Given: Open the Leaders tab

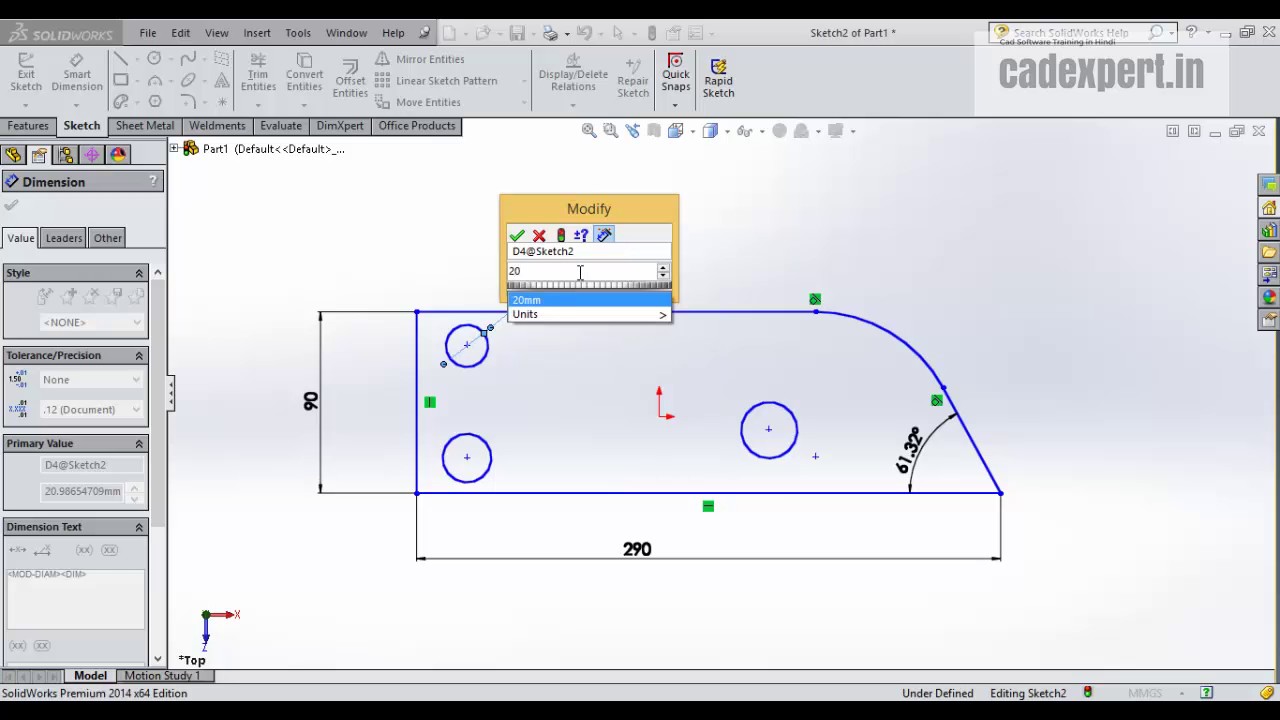Looking at the screenshot, I should tap(64, 238).
